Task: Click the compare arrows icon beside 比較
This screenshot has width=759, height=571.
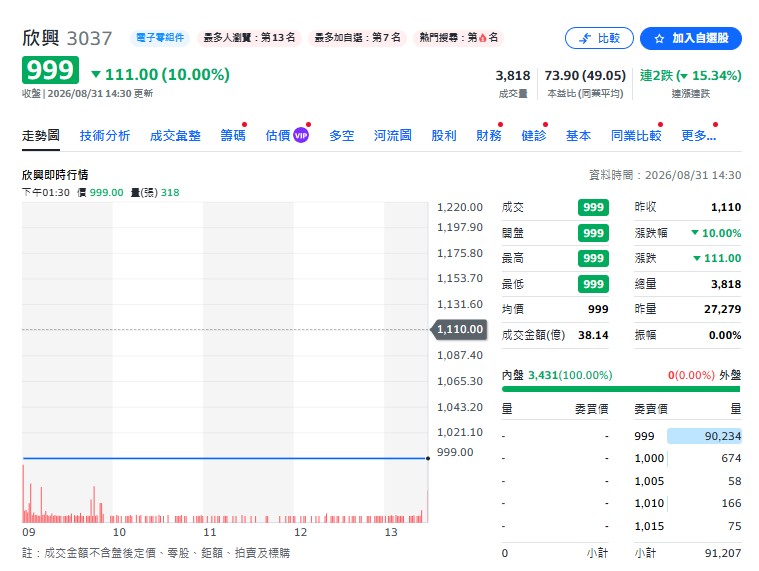Action: pyautogui.click(x=585, y=38)
